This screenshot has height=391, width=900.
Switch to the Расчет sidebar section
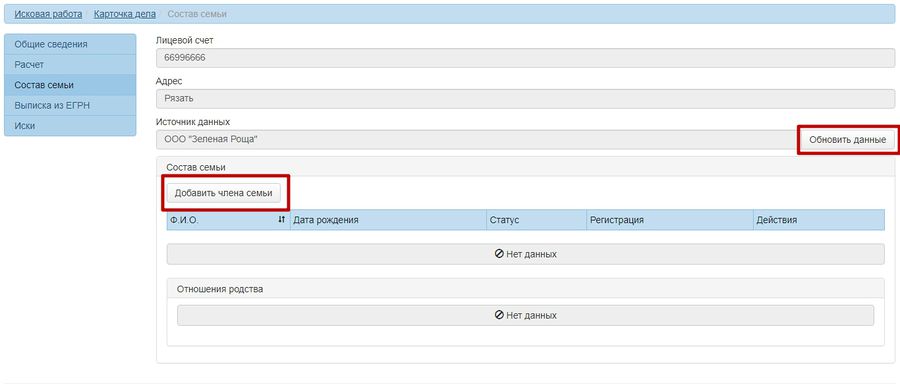click(x=70, y=64)
